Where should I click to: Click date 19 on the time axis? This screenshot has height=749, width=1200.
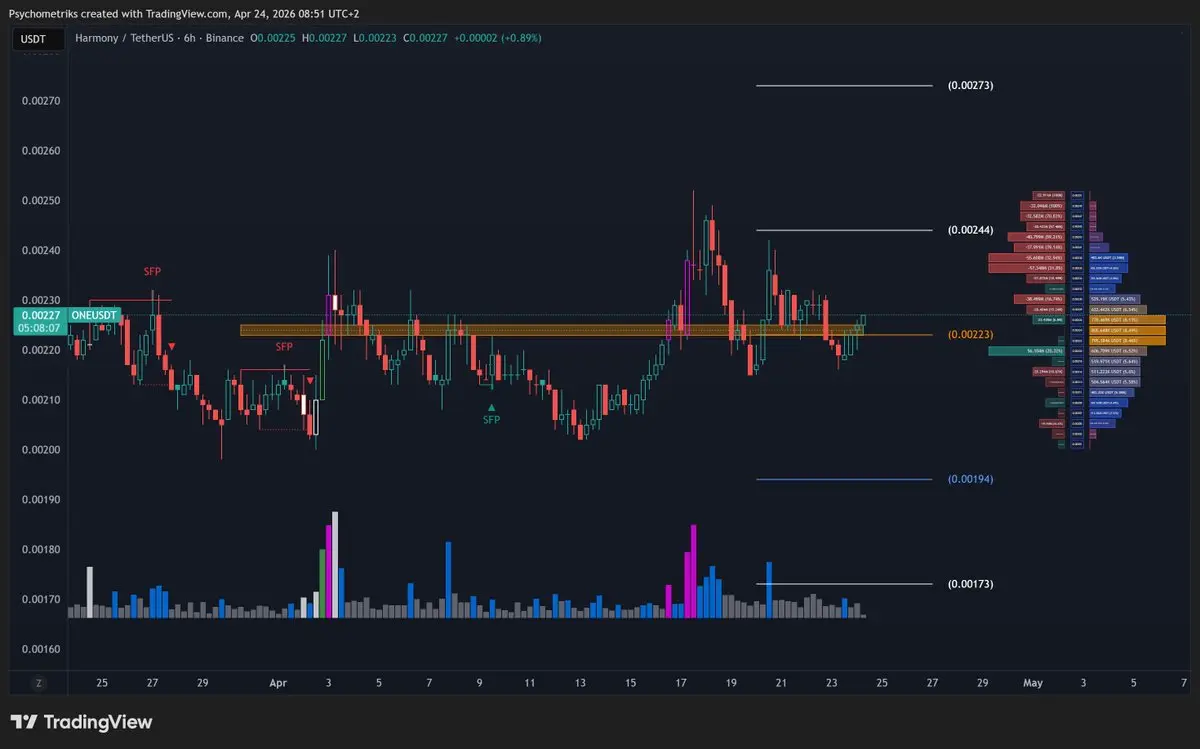coord(731,683)
